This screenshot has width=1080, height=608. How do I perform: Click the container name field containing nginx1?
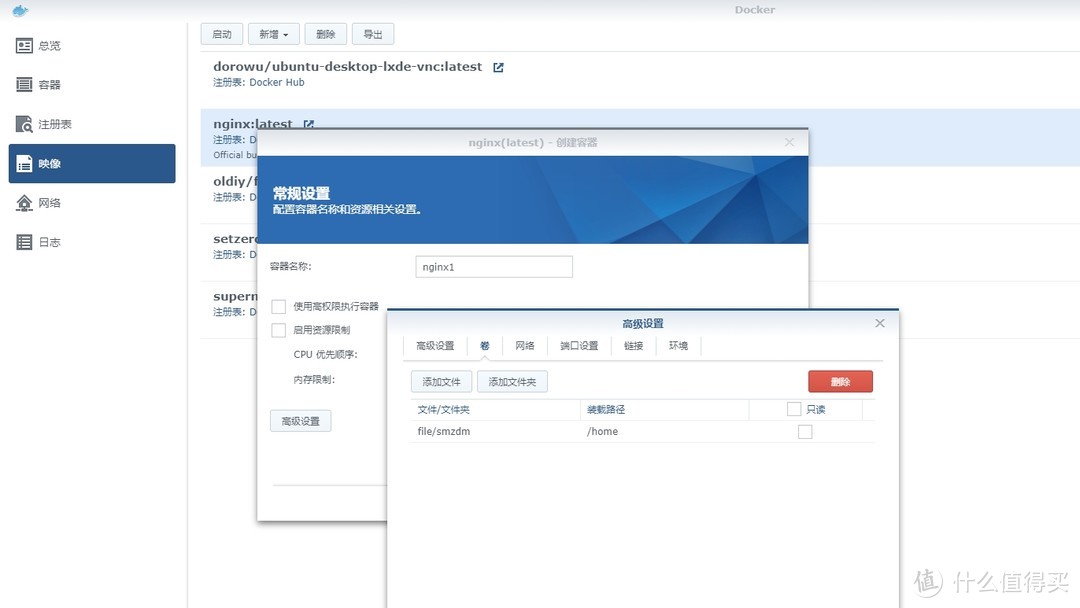click(494, 267)
